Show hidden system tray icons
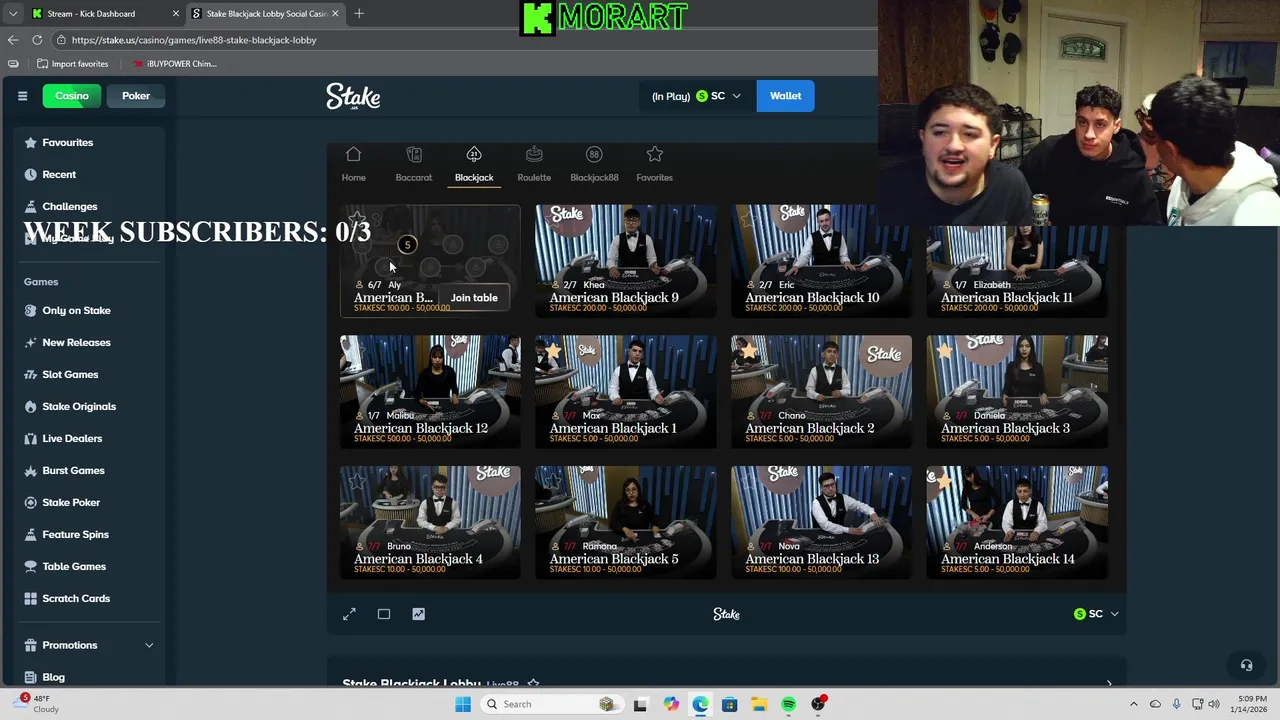The image size is (1280, 720). tap(1134, 704)
